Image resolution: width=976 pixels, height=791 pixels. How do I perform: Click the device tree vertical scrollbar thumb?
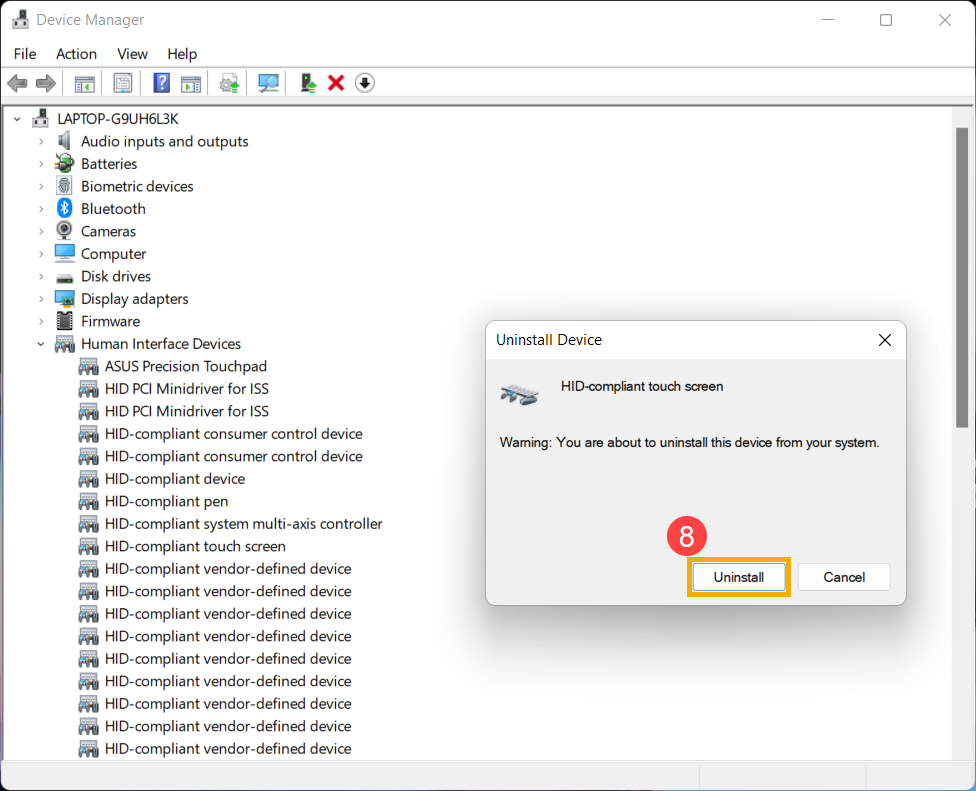coord(962,277)
